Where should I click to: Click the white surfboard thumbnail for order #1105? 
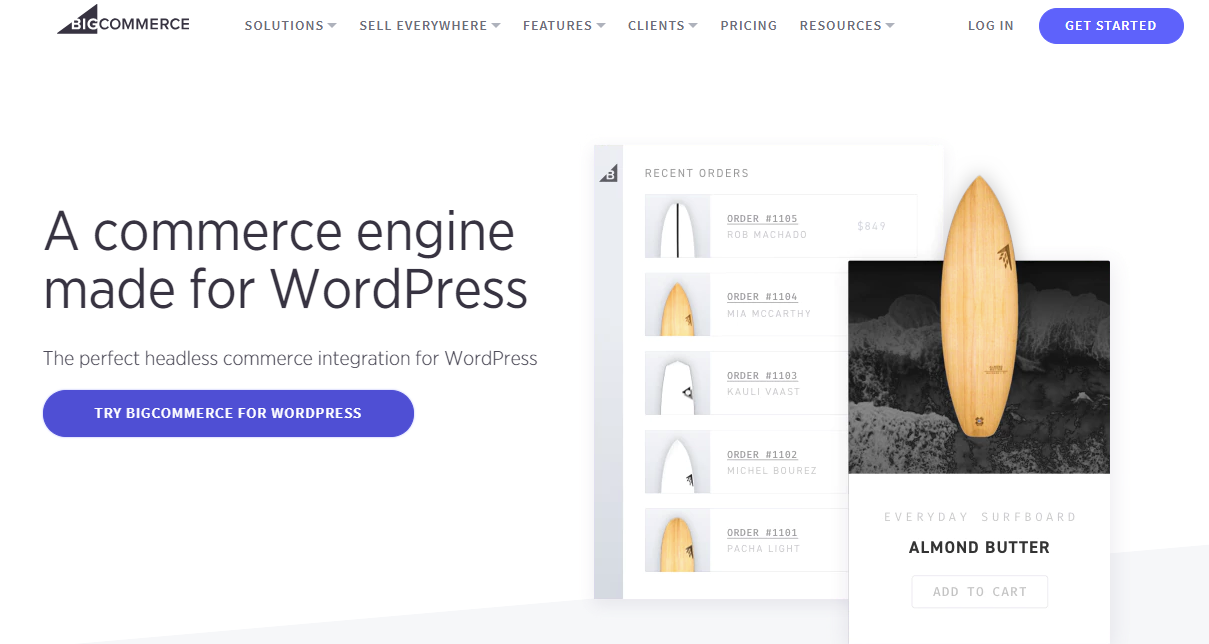pyautogui.click(x=677, y=227)
